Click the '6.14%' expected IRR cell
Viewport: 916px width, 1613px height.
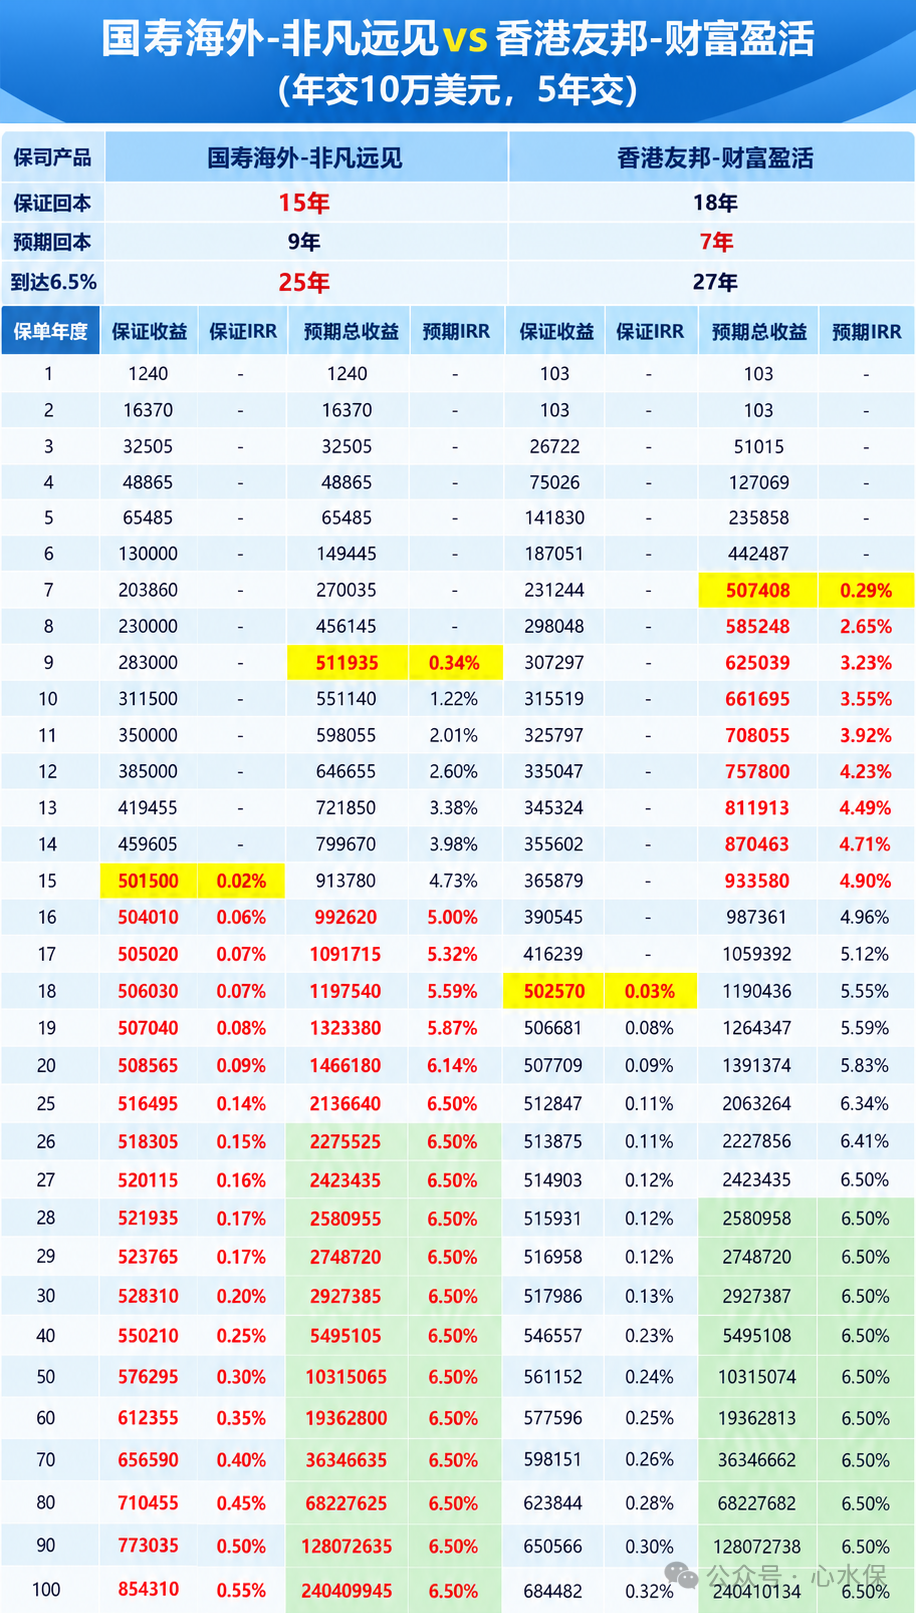452,1066
